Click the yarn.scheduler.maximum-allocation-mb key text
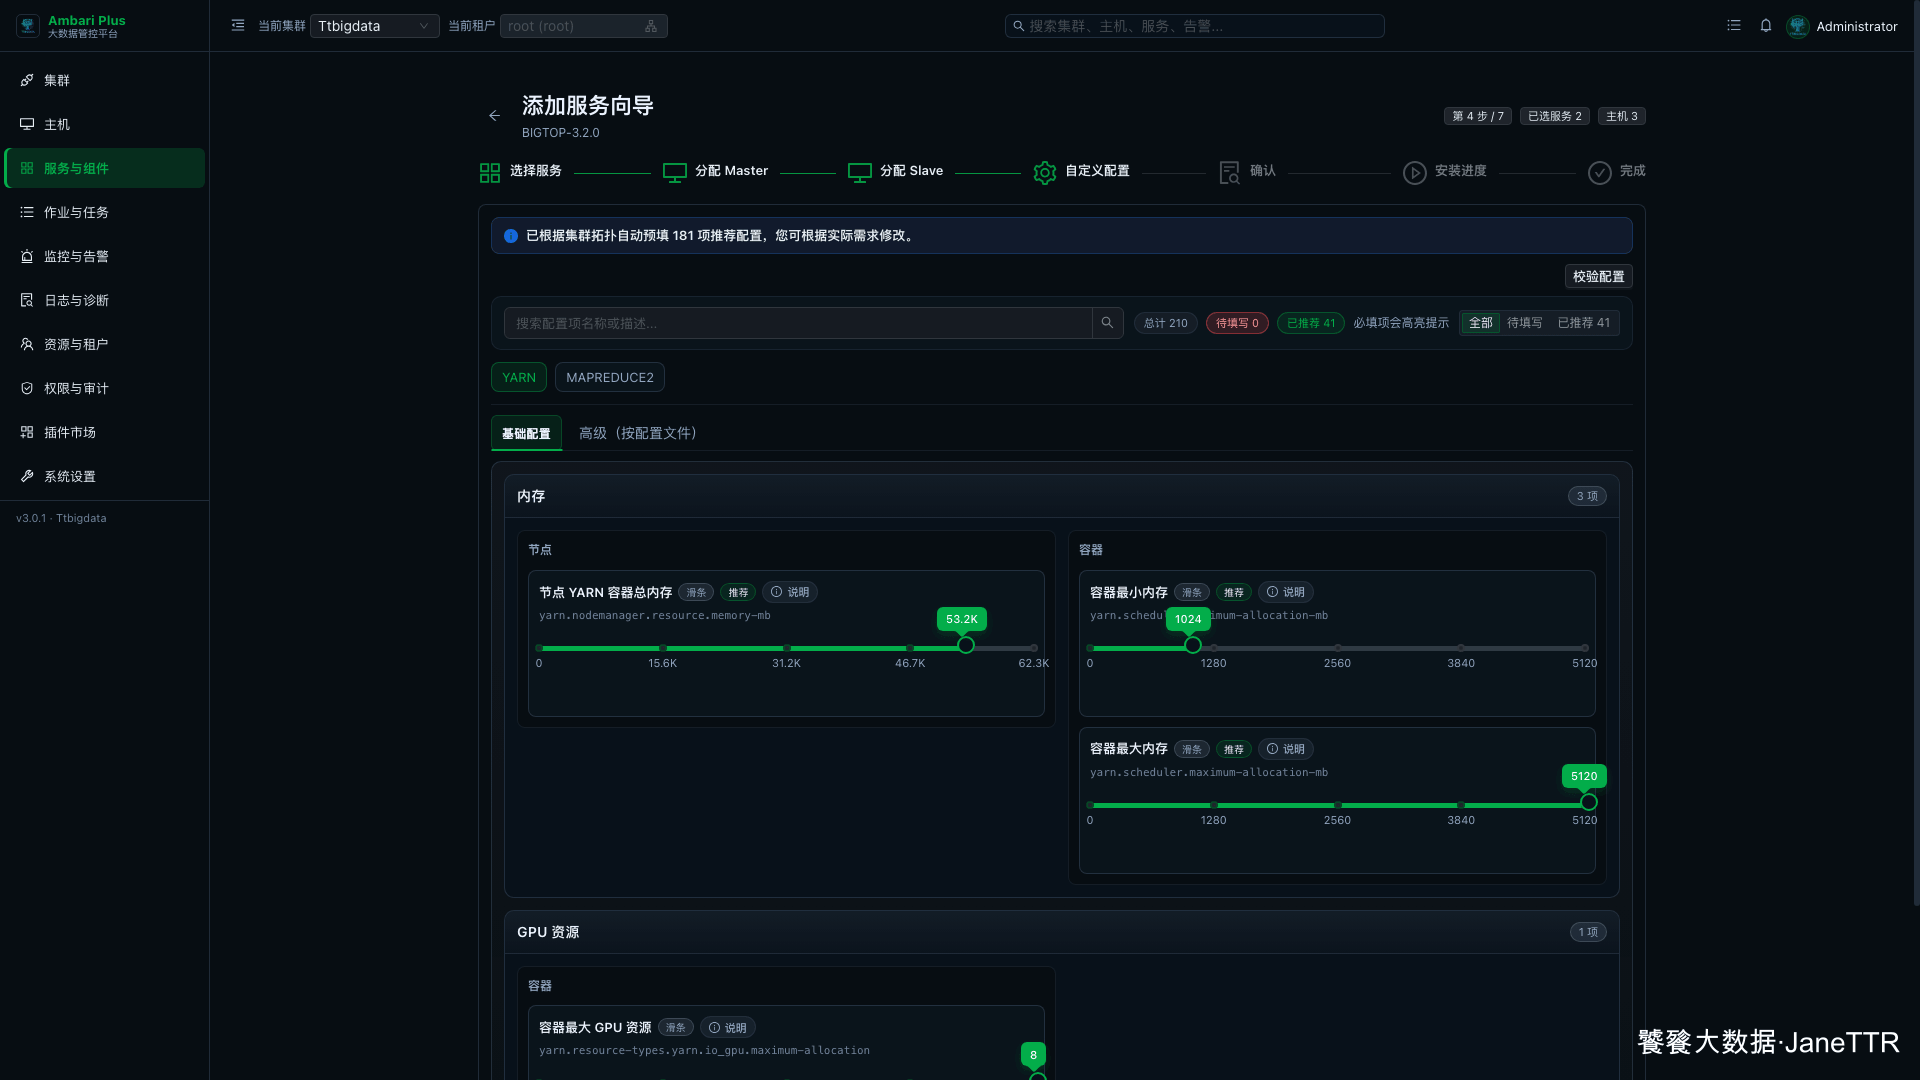 [1209, 772]
